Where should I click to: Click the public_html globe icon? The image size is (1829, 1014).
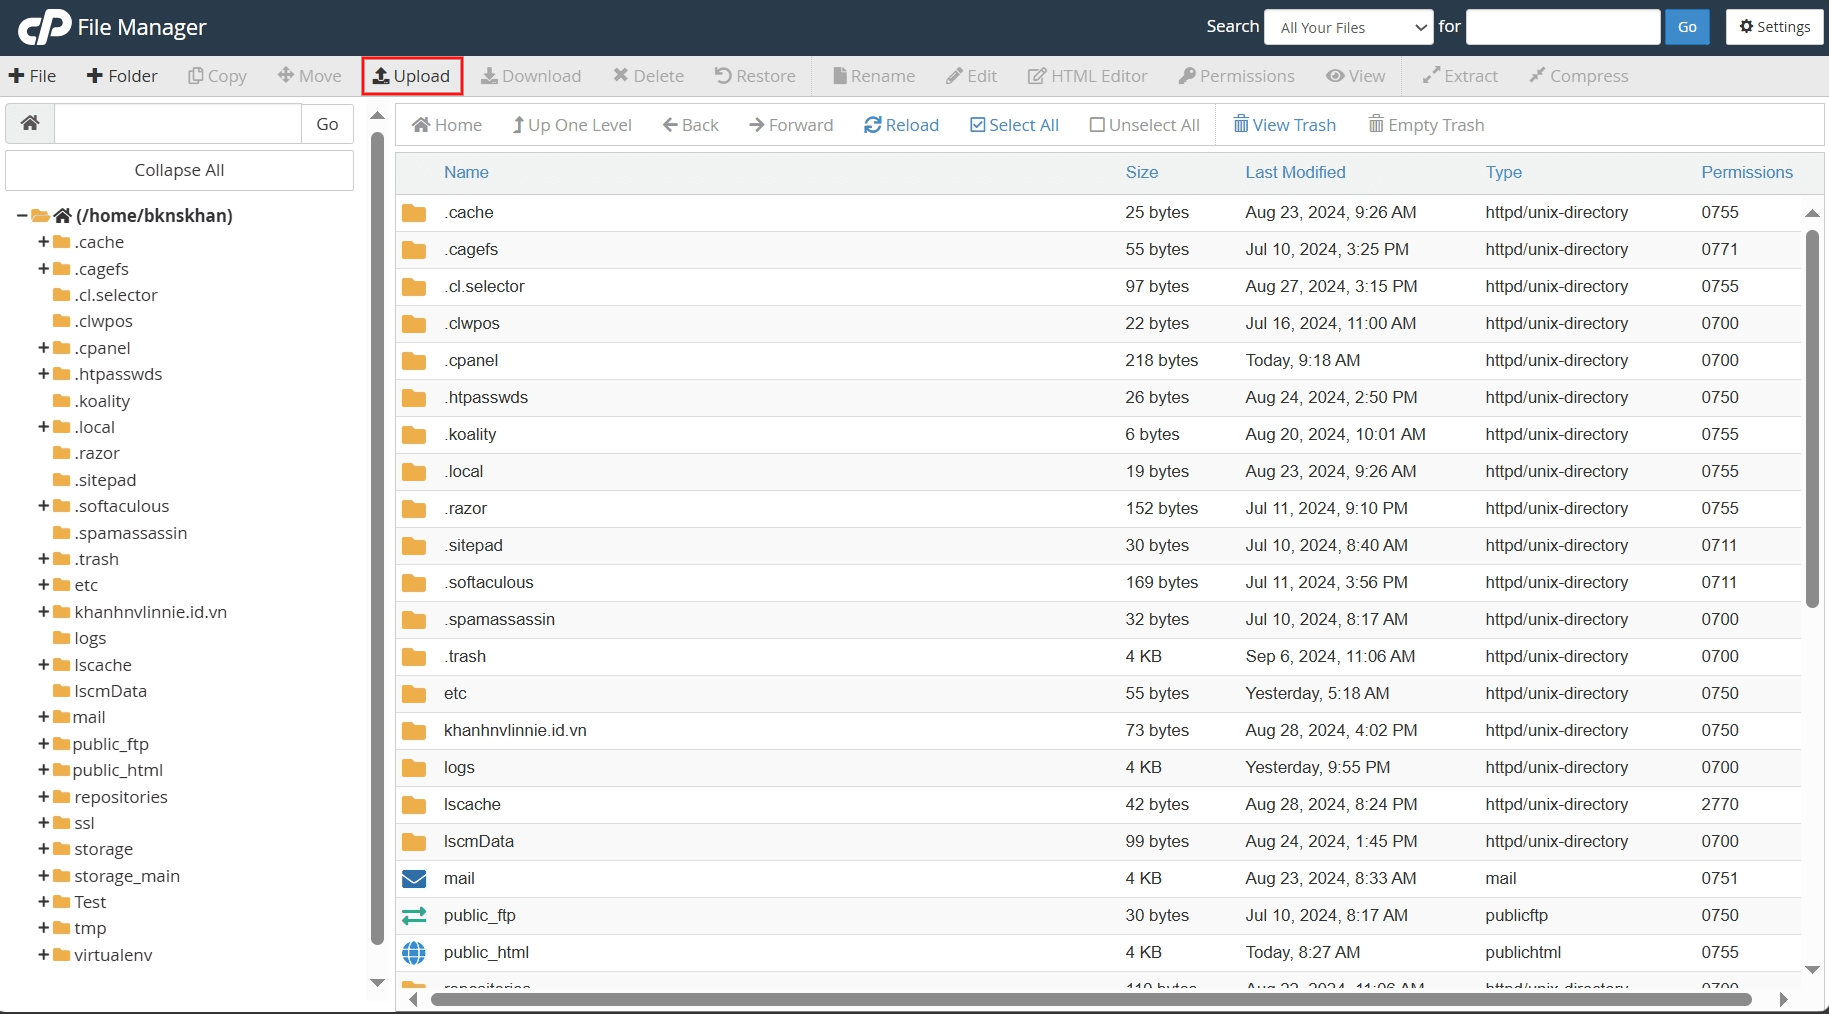[414, 953]
